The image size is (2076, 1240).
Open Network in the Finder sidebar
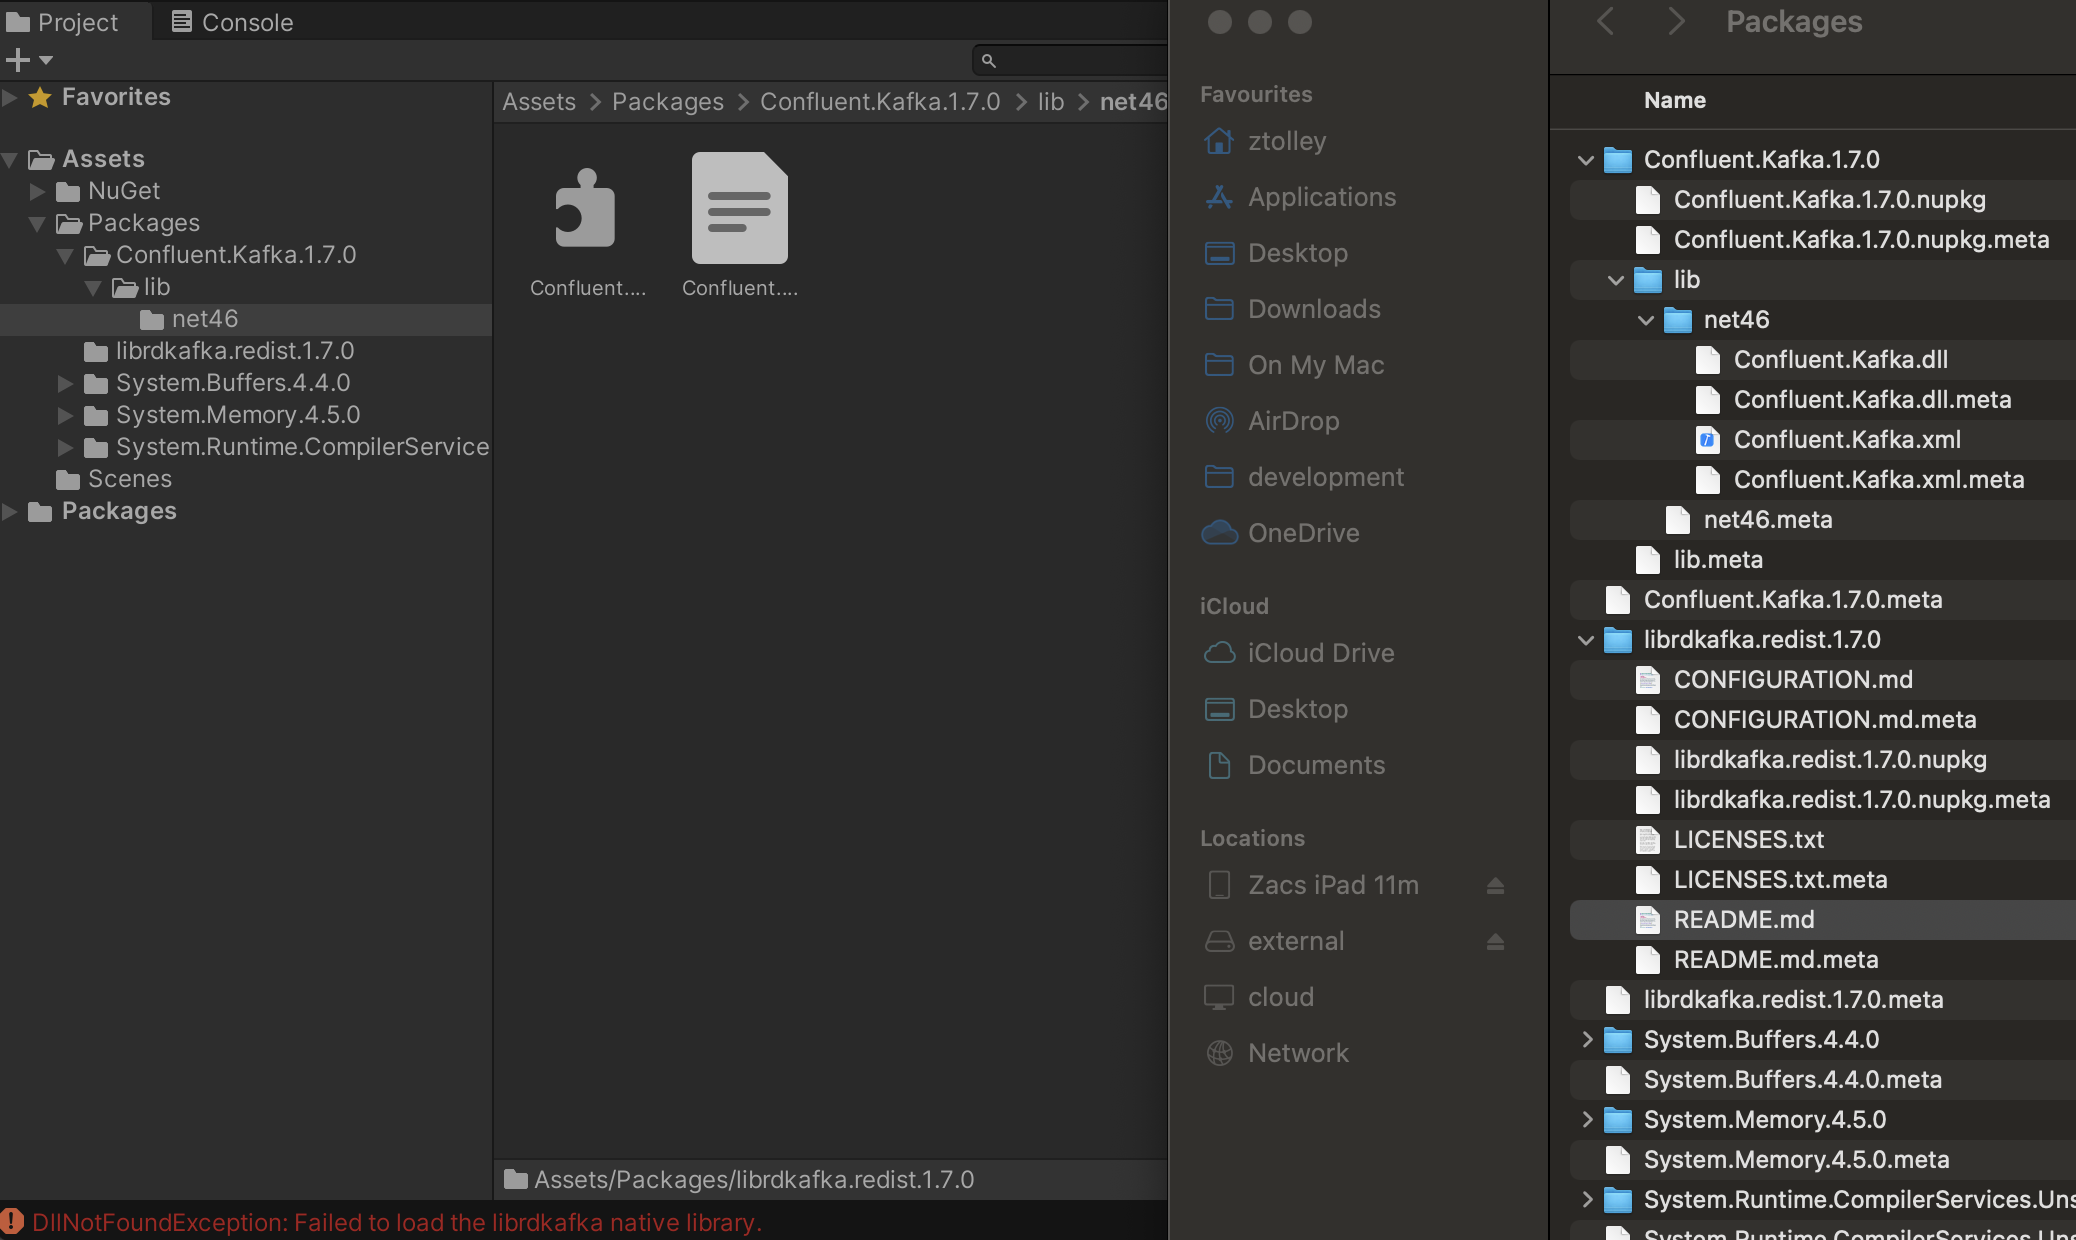(x=1297, y=1053)
